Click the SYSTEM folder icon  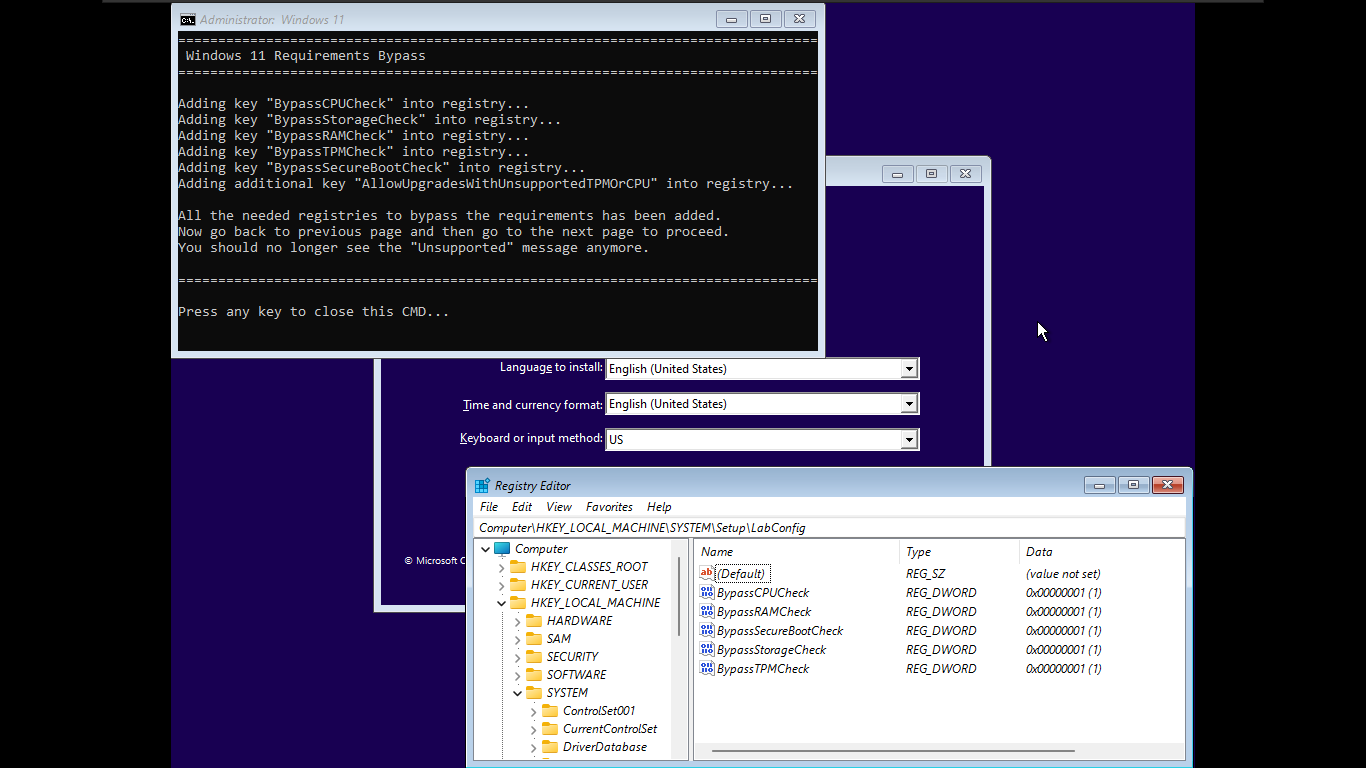pyautogui.click(x=534, y=693)
